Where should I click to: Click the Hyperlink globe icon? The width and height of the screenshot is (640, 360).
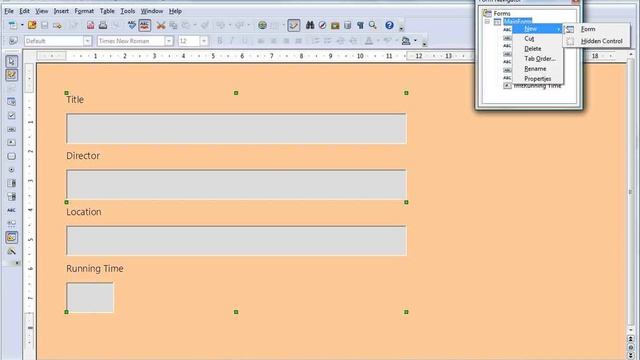(262, 25)
